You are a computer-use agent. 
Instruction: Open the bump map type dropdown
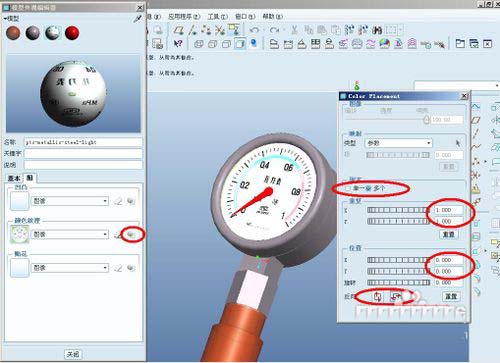click(x=70, y=201)
